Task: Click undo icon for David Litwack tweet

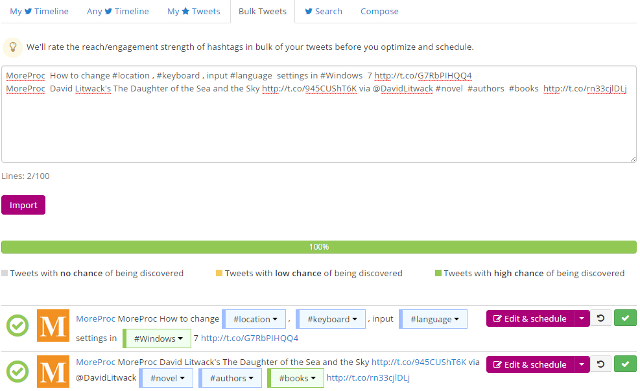Action: click(x=601, y=364)
